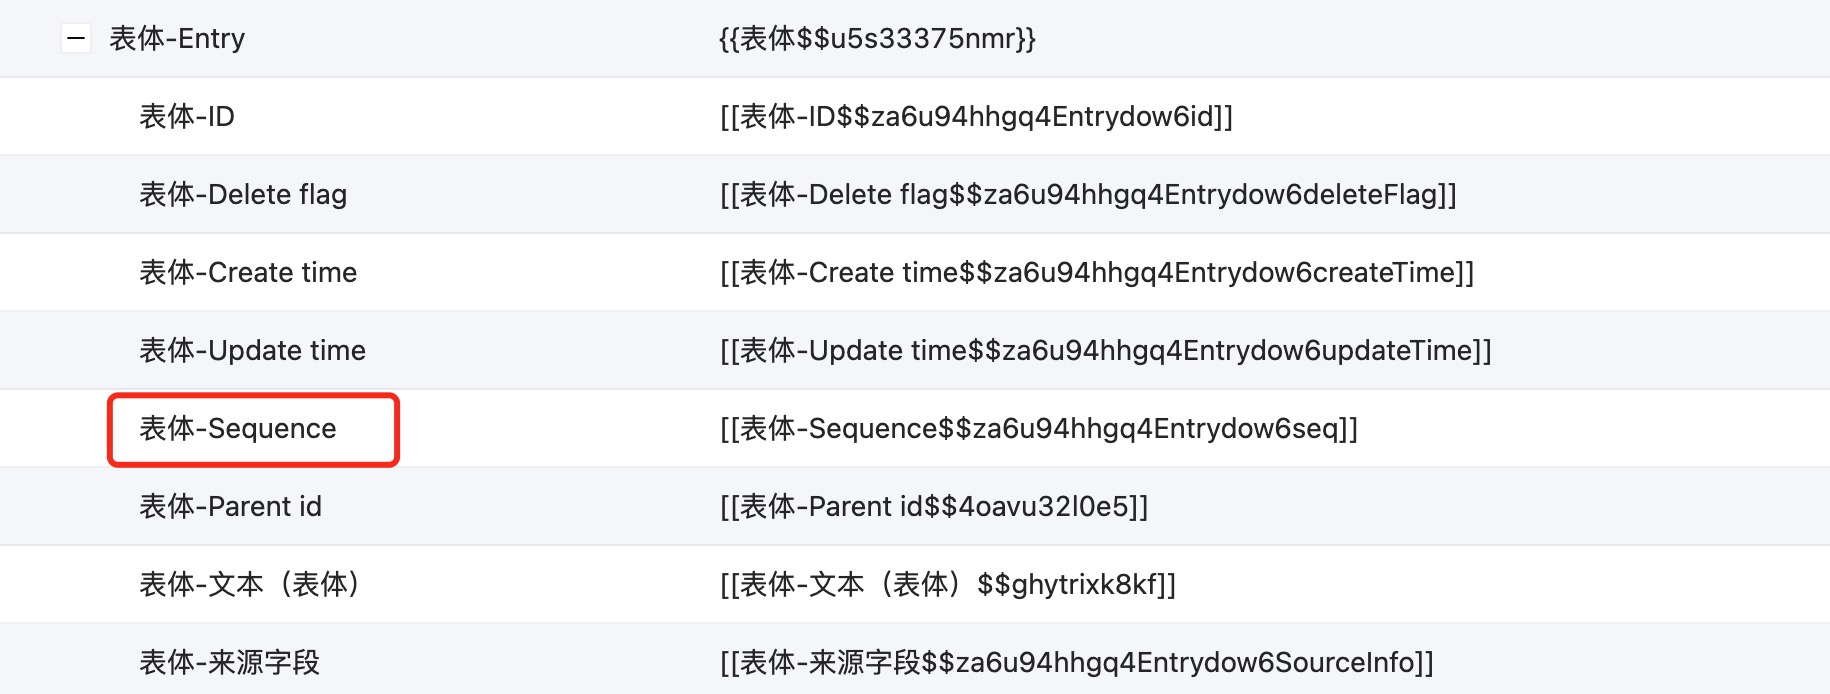Collapse the 表体-Entry tree node
The image size is (1830, 694).
(x=76, y=39)
